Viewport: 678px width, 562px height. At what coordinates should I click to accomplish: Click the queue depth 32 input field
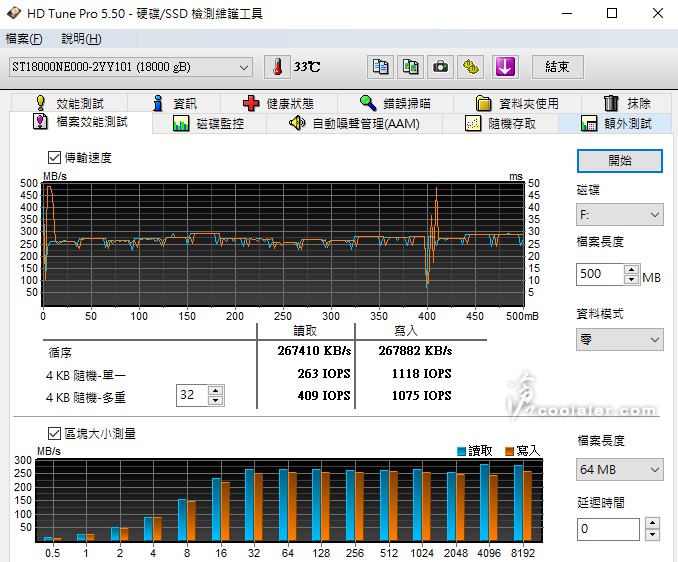point(192,395)
